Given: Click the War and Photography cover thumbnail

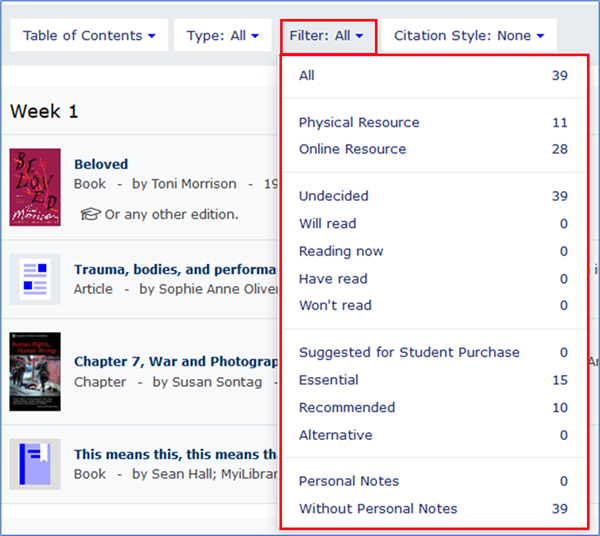Looking at the screenshot, I should pyautogui.click(x=35, y=371).
